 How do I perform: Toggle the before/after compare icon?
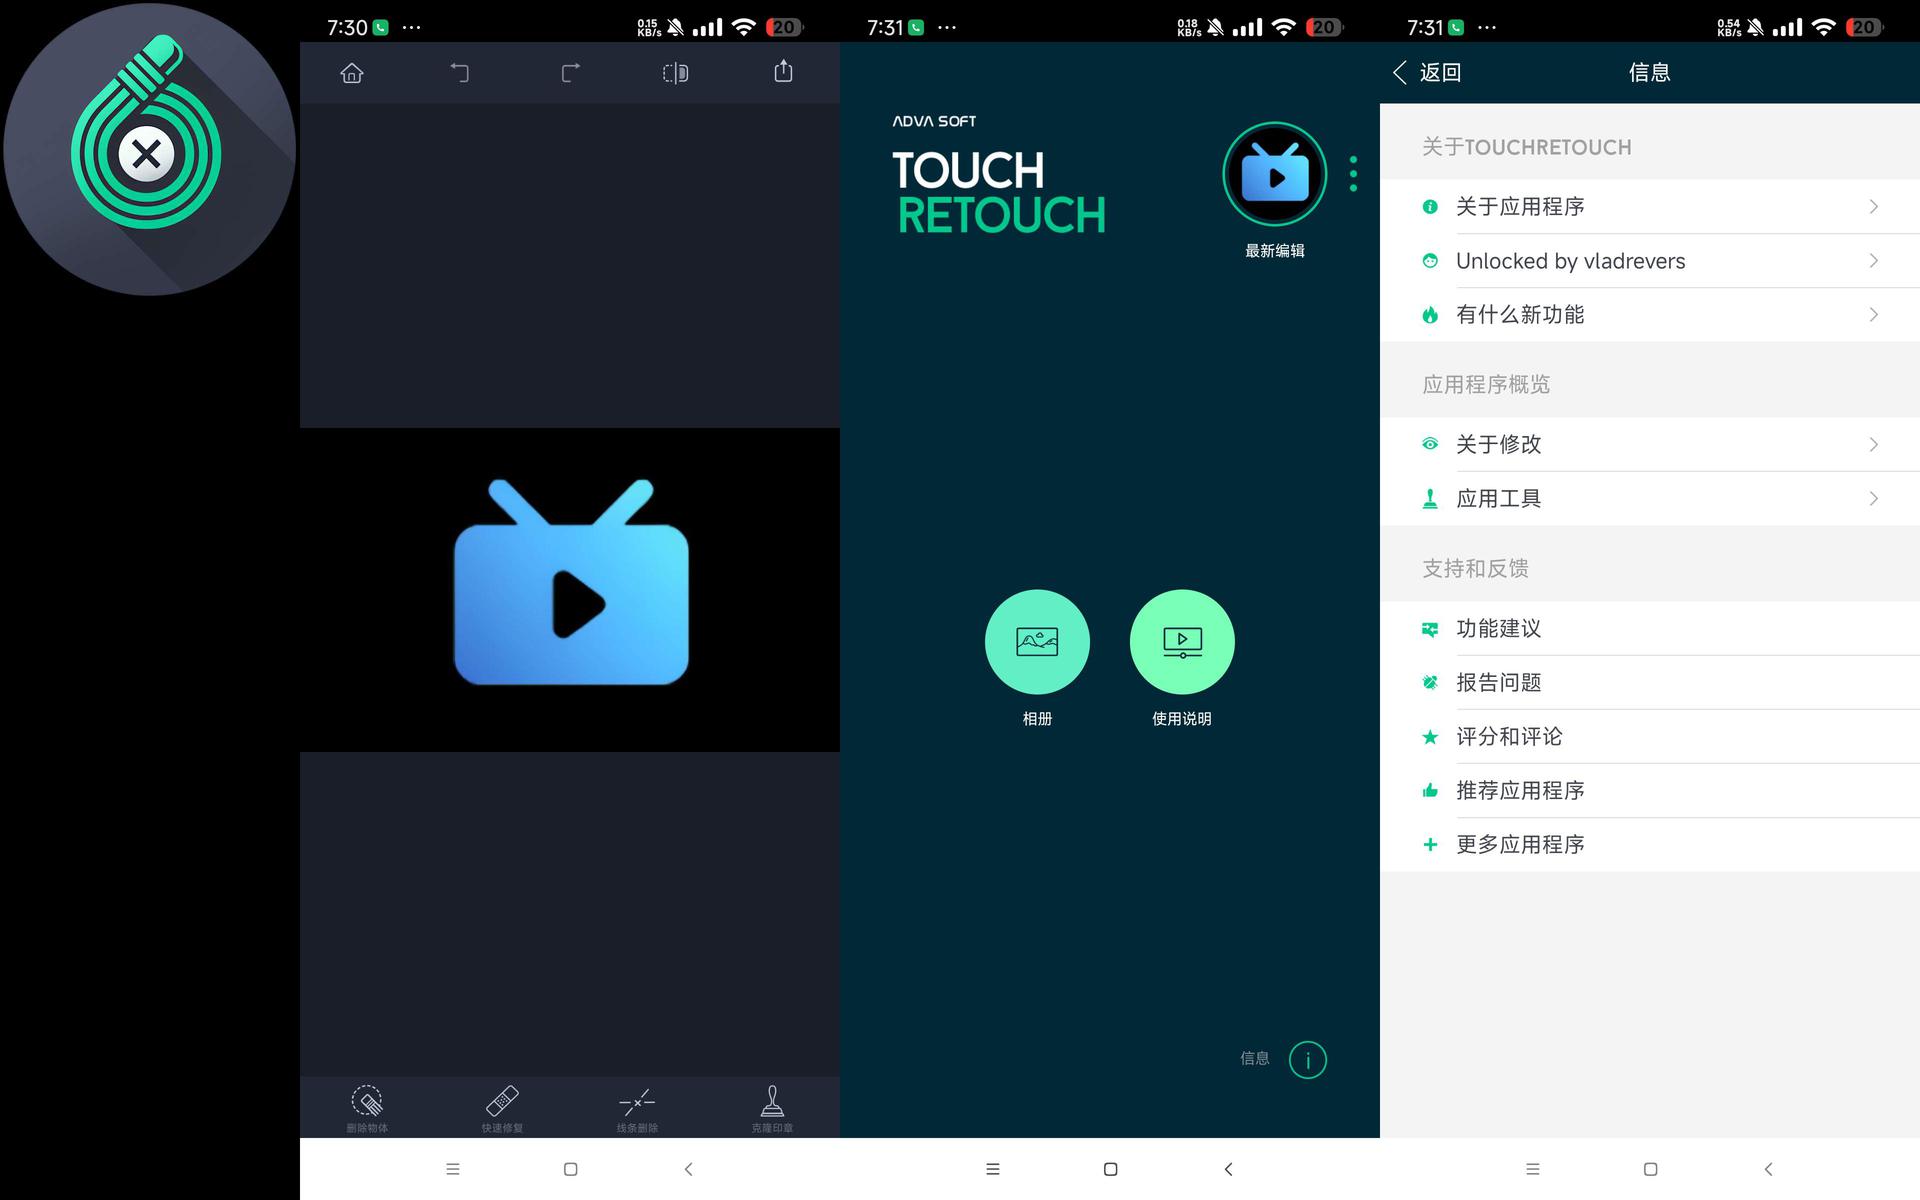click(676, 73)
